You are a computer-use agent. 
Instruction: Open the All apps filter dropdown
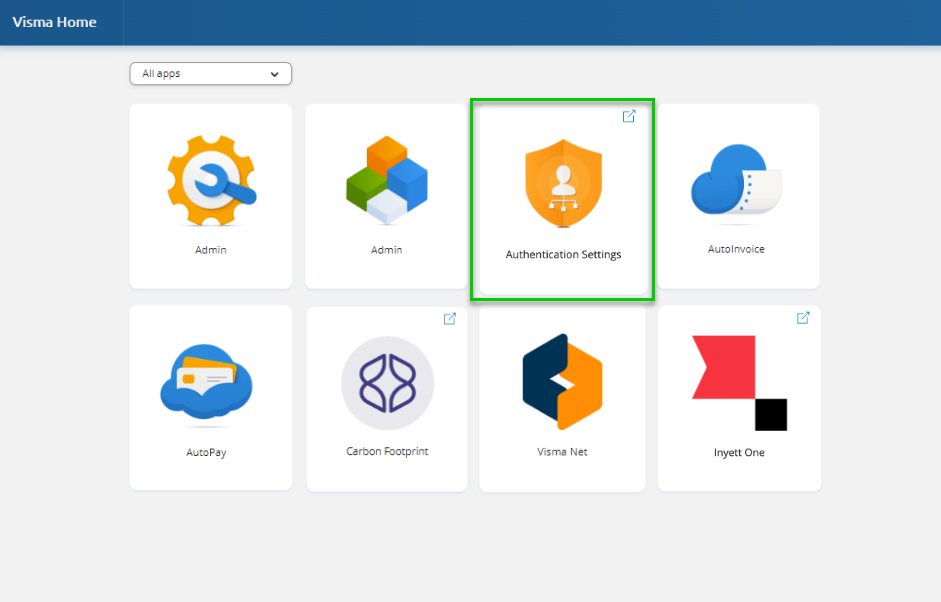tap(211, 74)
